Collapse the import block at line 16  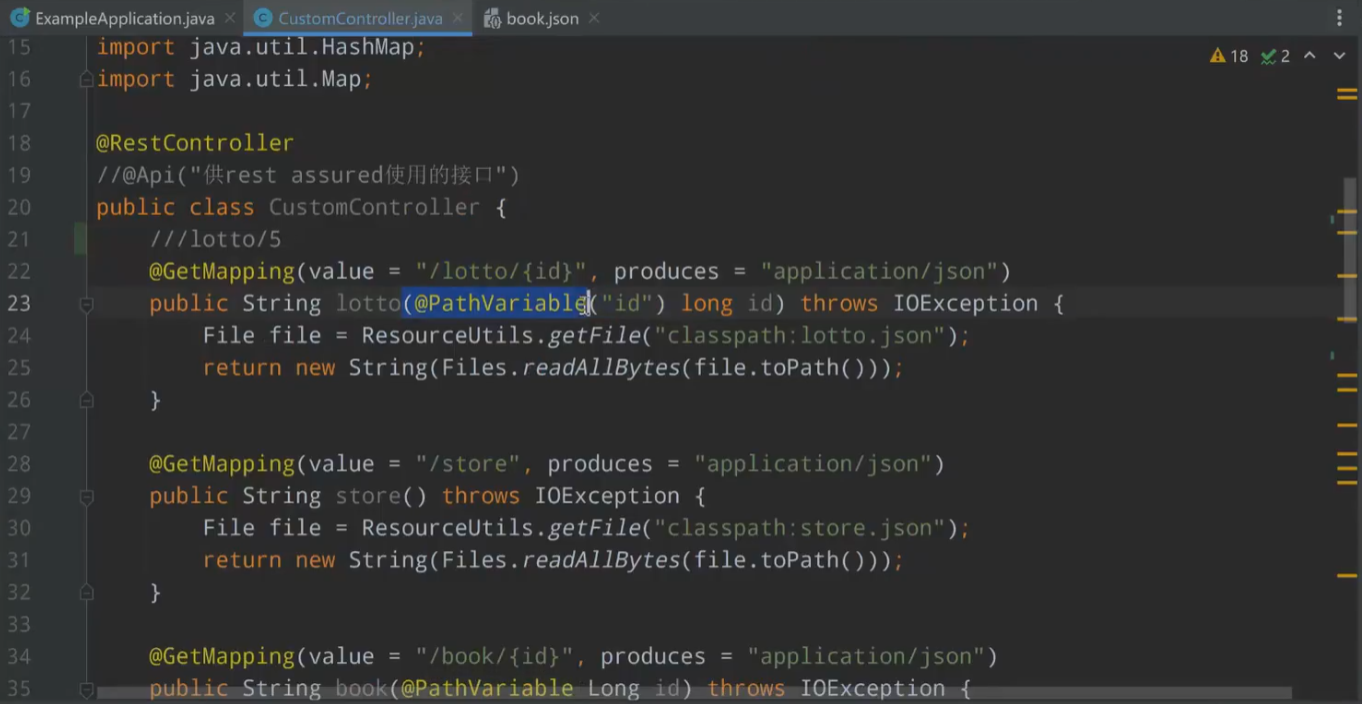pyautogui.click(x=86, y=79)
